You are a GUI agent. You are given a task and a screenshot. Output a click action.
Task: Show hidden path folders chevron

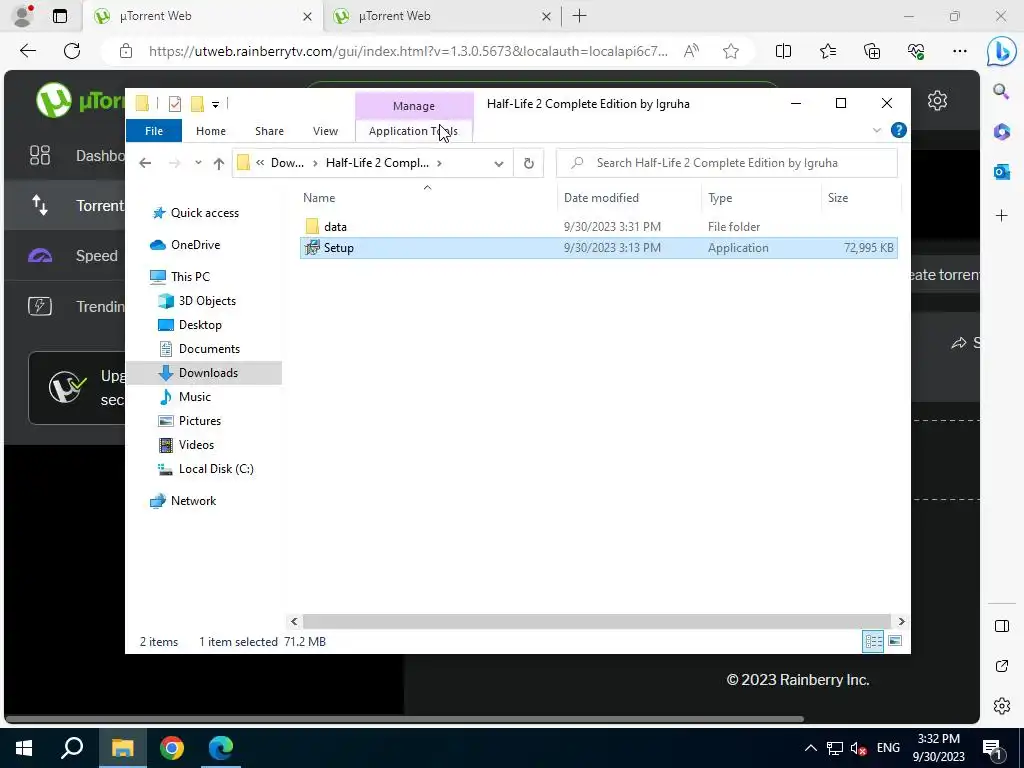pyautogui.click(x=260, y=163)
